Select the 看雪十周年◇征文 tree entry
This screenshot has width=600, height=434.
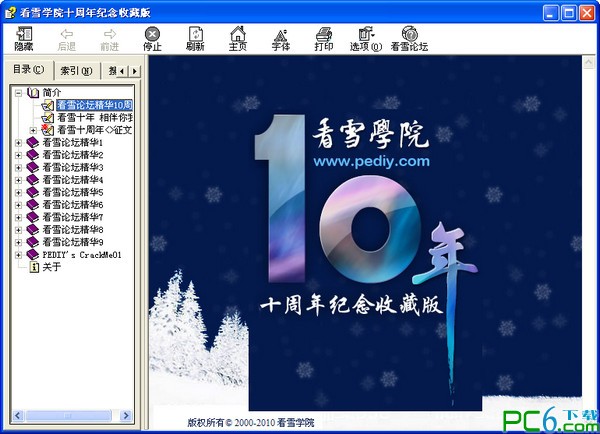point(95,130)
